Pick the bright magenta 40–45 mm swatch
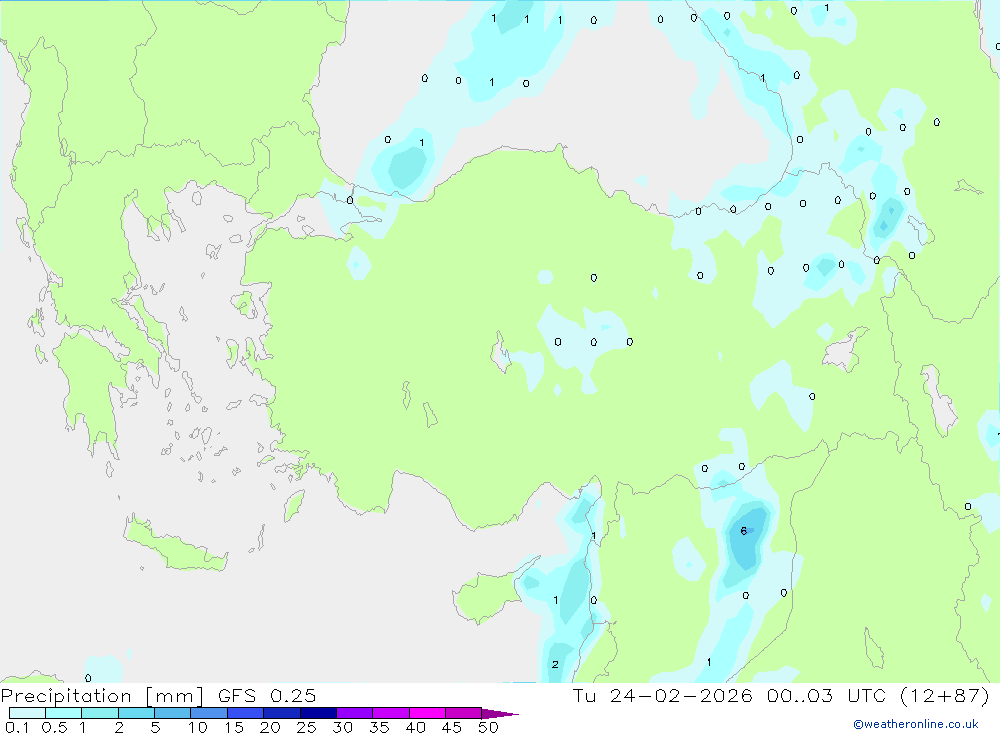Screen dimensions: 1000x733 point(427,713)
